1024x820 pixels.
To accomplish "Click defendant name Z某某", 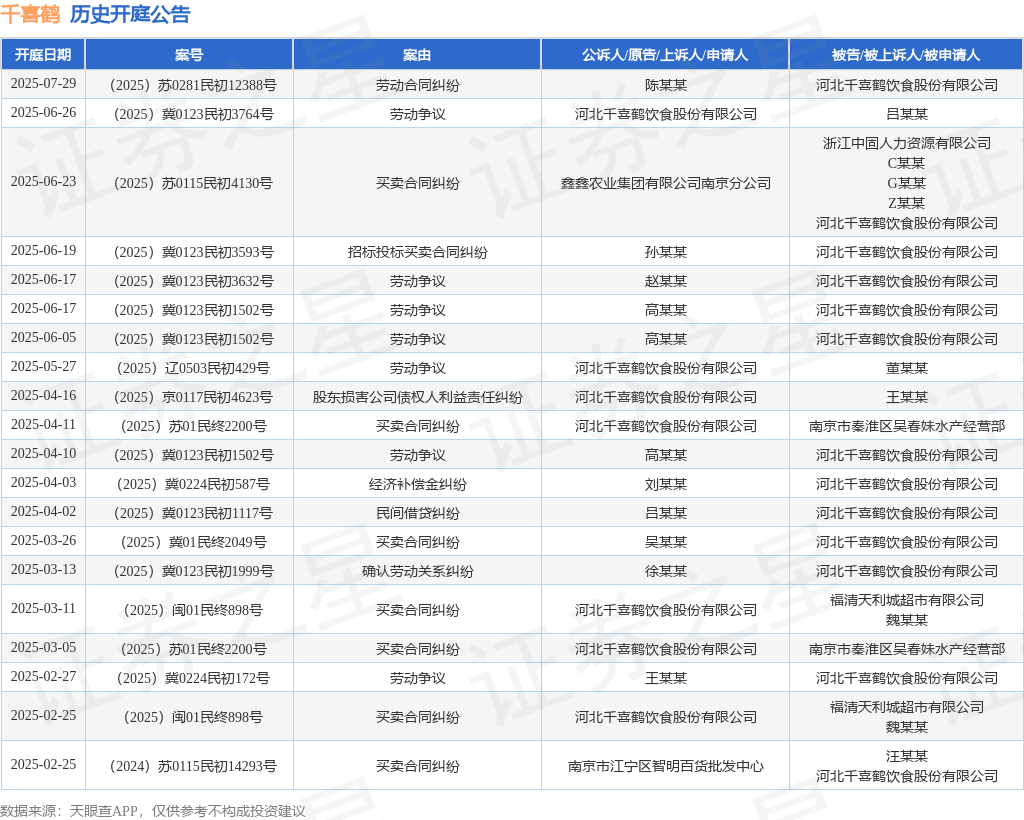I will click(x=906, y=203).
